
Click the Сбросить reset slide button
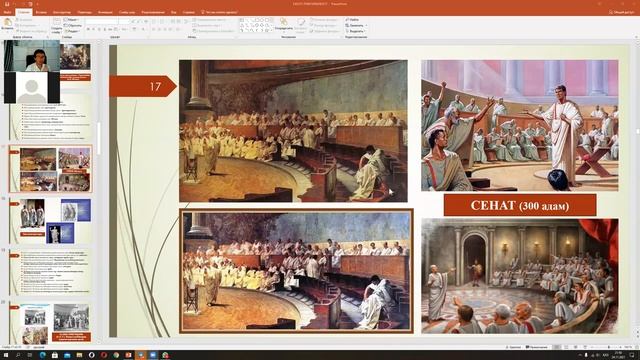point(73,25)
